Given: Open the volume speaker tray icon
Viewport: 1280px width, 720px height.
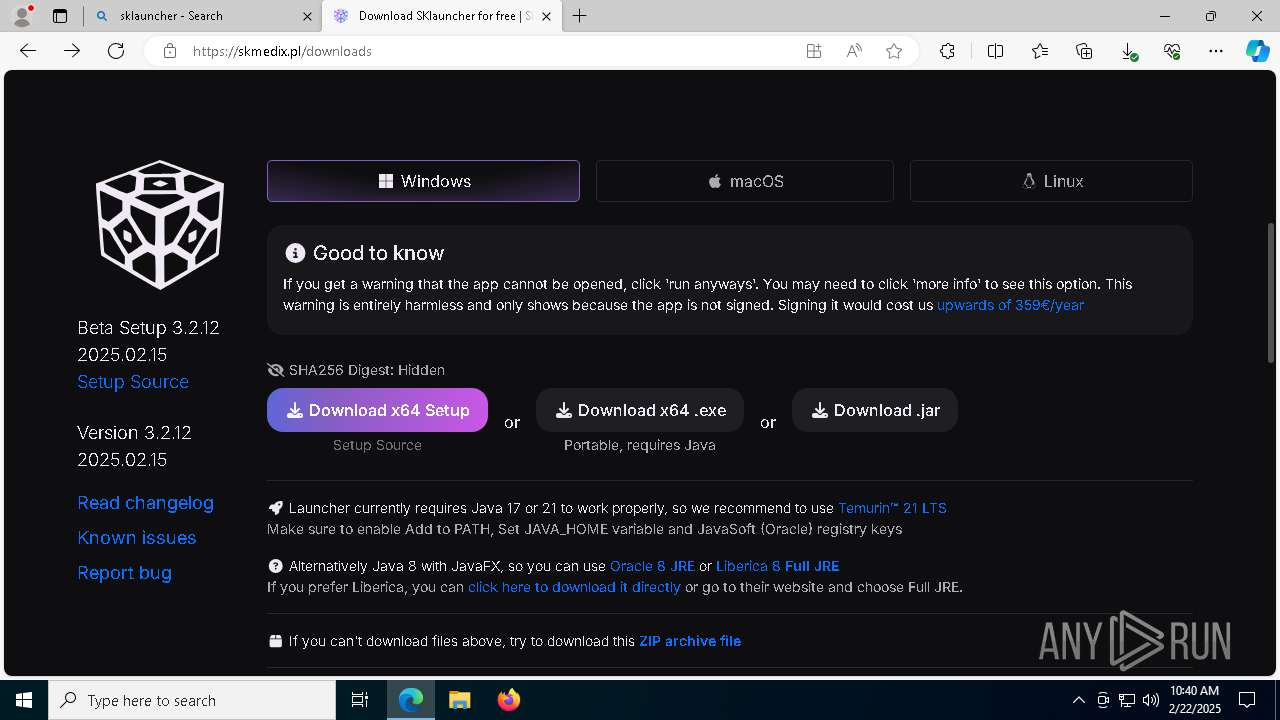Looking at the screenshot, I should (1150, 700).
